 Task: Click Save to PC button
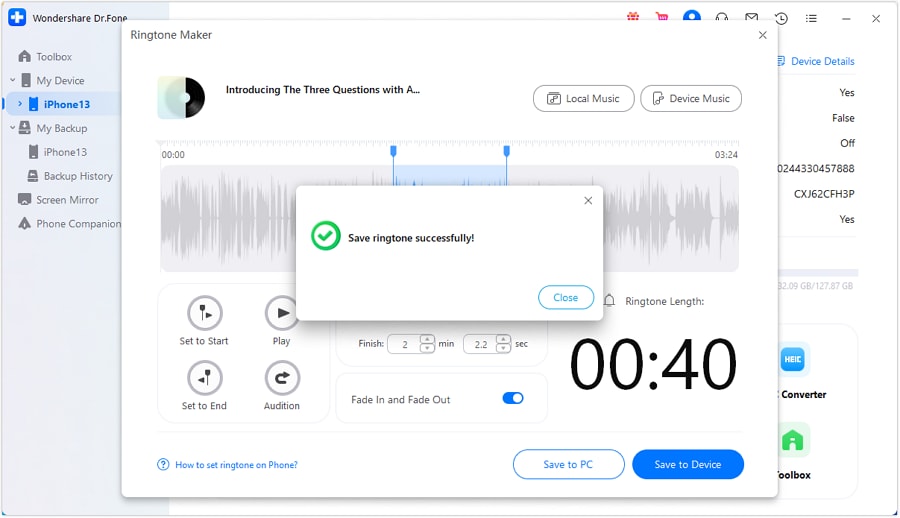pos(568,464)
